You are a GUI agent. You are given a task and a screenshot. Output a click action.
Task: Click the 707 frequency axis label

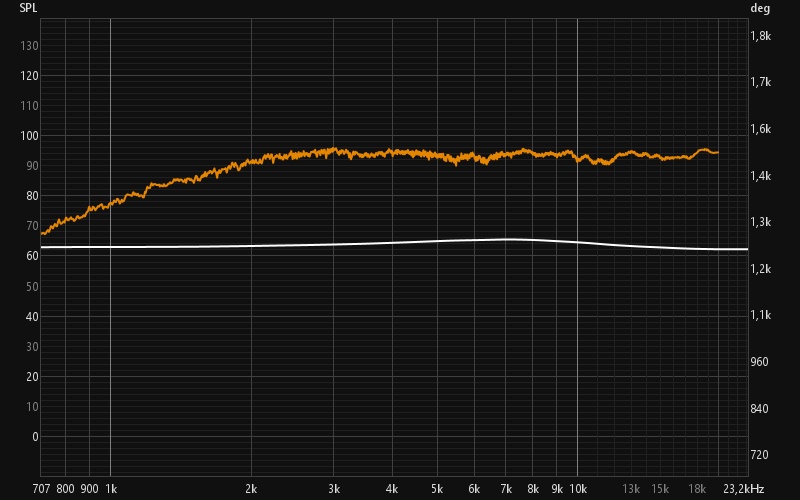pyautogui.click(x=41, y=489)
